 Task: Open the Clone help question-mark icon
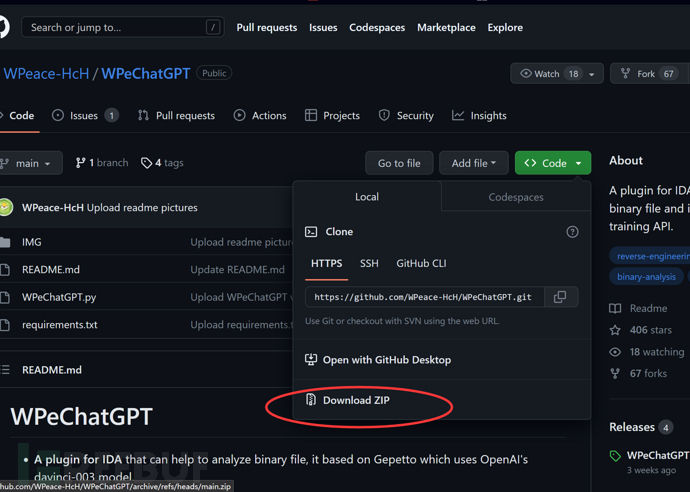point(572,232)
